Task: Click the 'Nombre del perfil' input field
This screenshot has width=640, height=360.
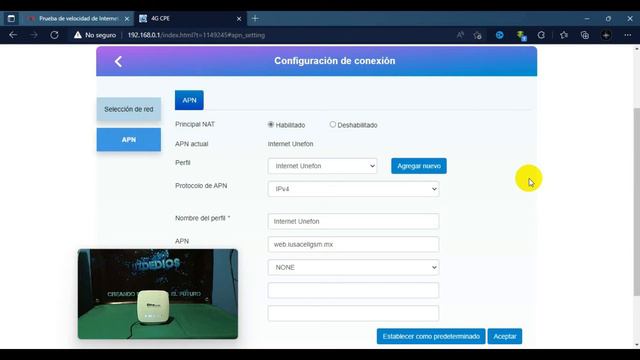Action: tap(353, 221)
